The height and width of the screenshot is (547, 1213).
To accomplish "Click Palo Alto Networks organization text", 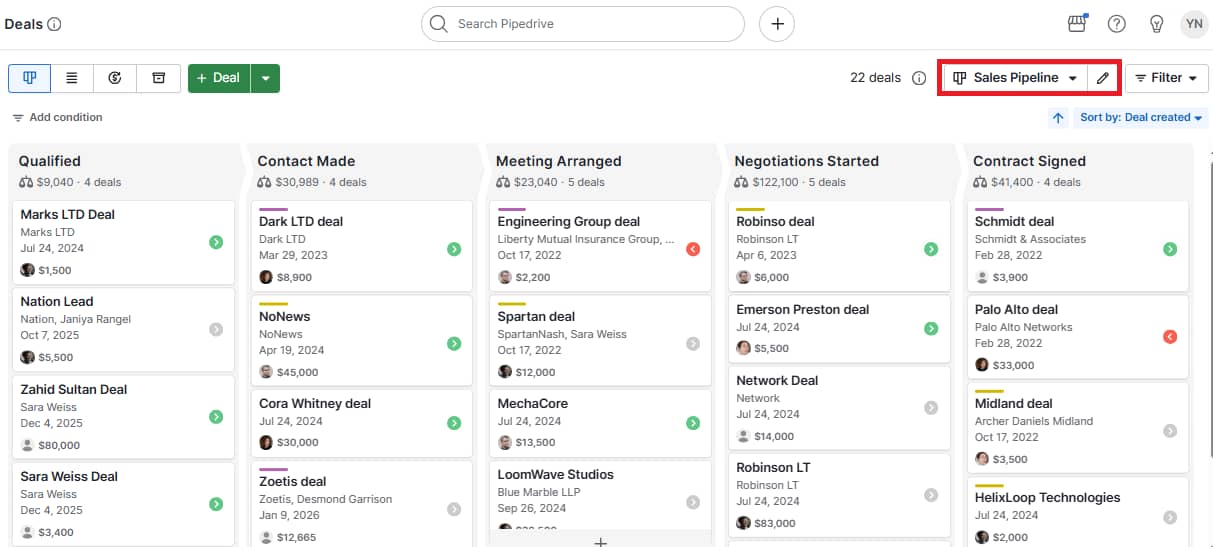I will [x=1023, y=327].
